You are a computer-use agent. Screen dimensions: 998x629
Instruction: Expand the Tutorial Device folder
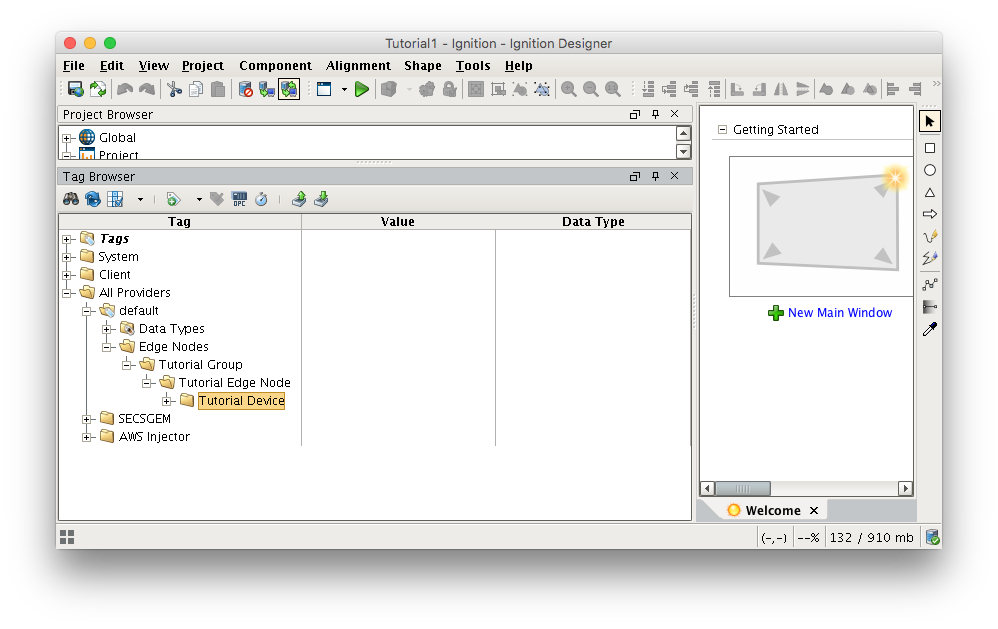coord(168,401)
